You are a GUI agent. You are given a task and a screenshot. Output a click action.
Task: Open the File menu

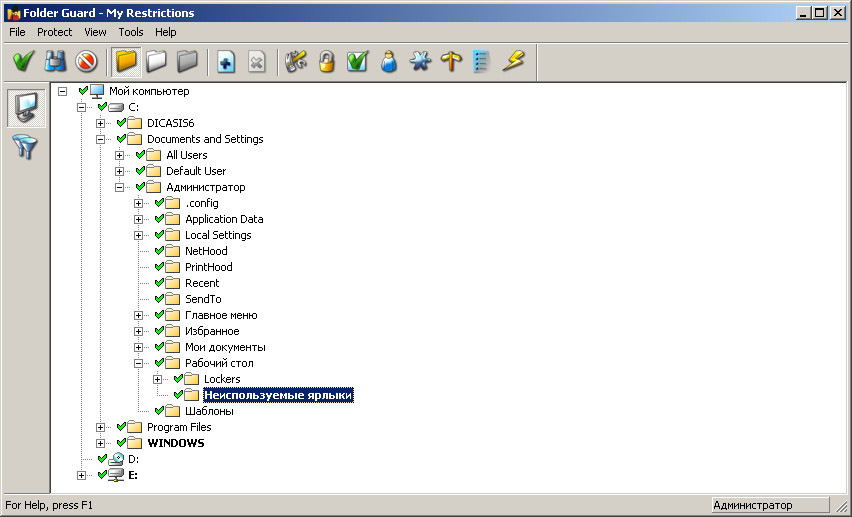point(17,32)
